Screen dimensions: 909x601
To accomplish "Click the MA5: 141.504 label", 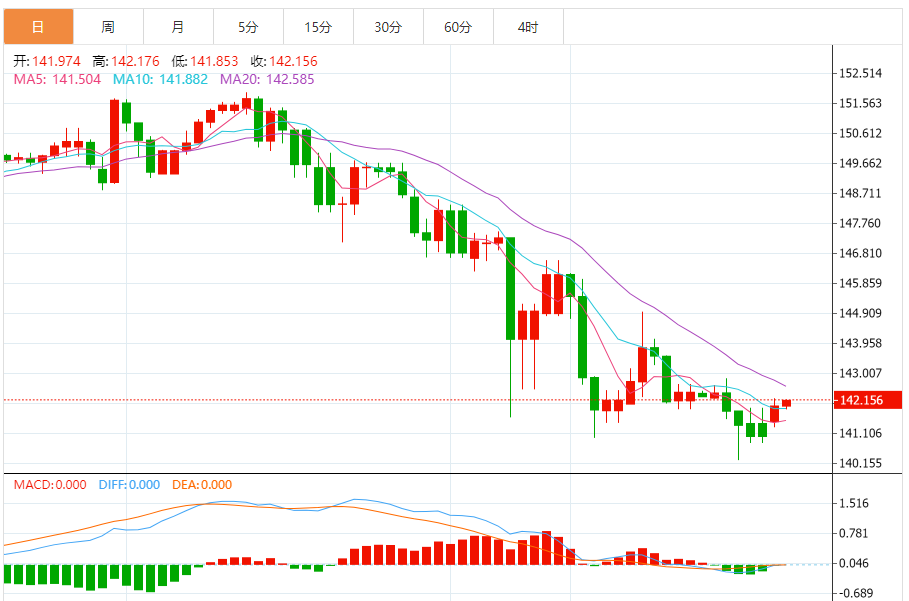I will click(57, 79).
